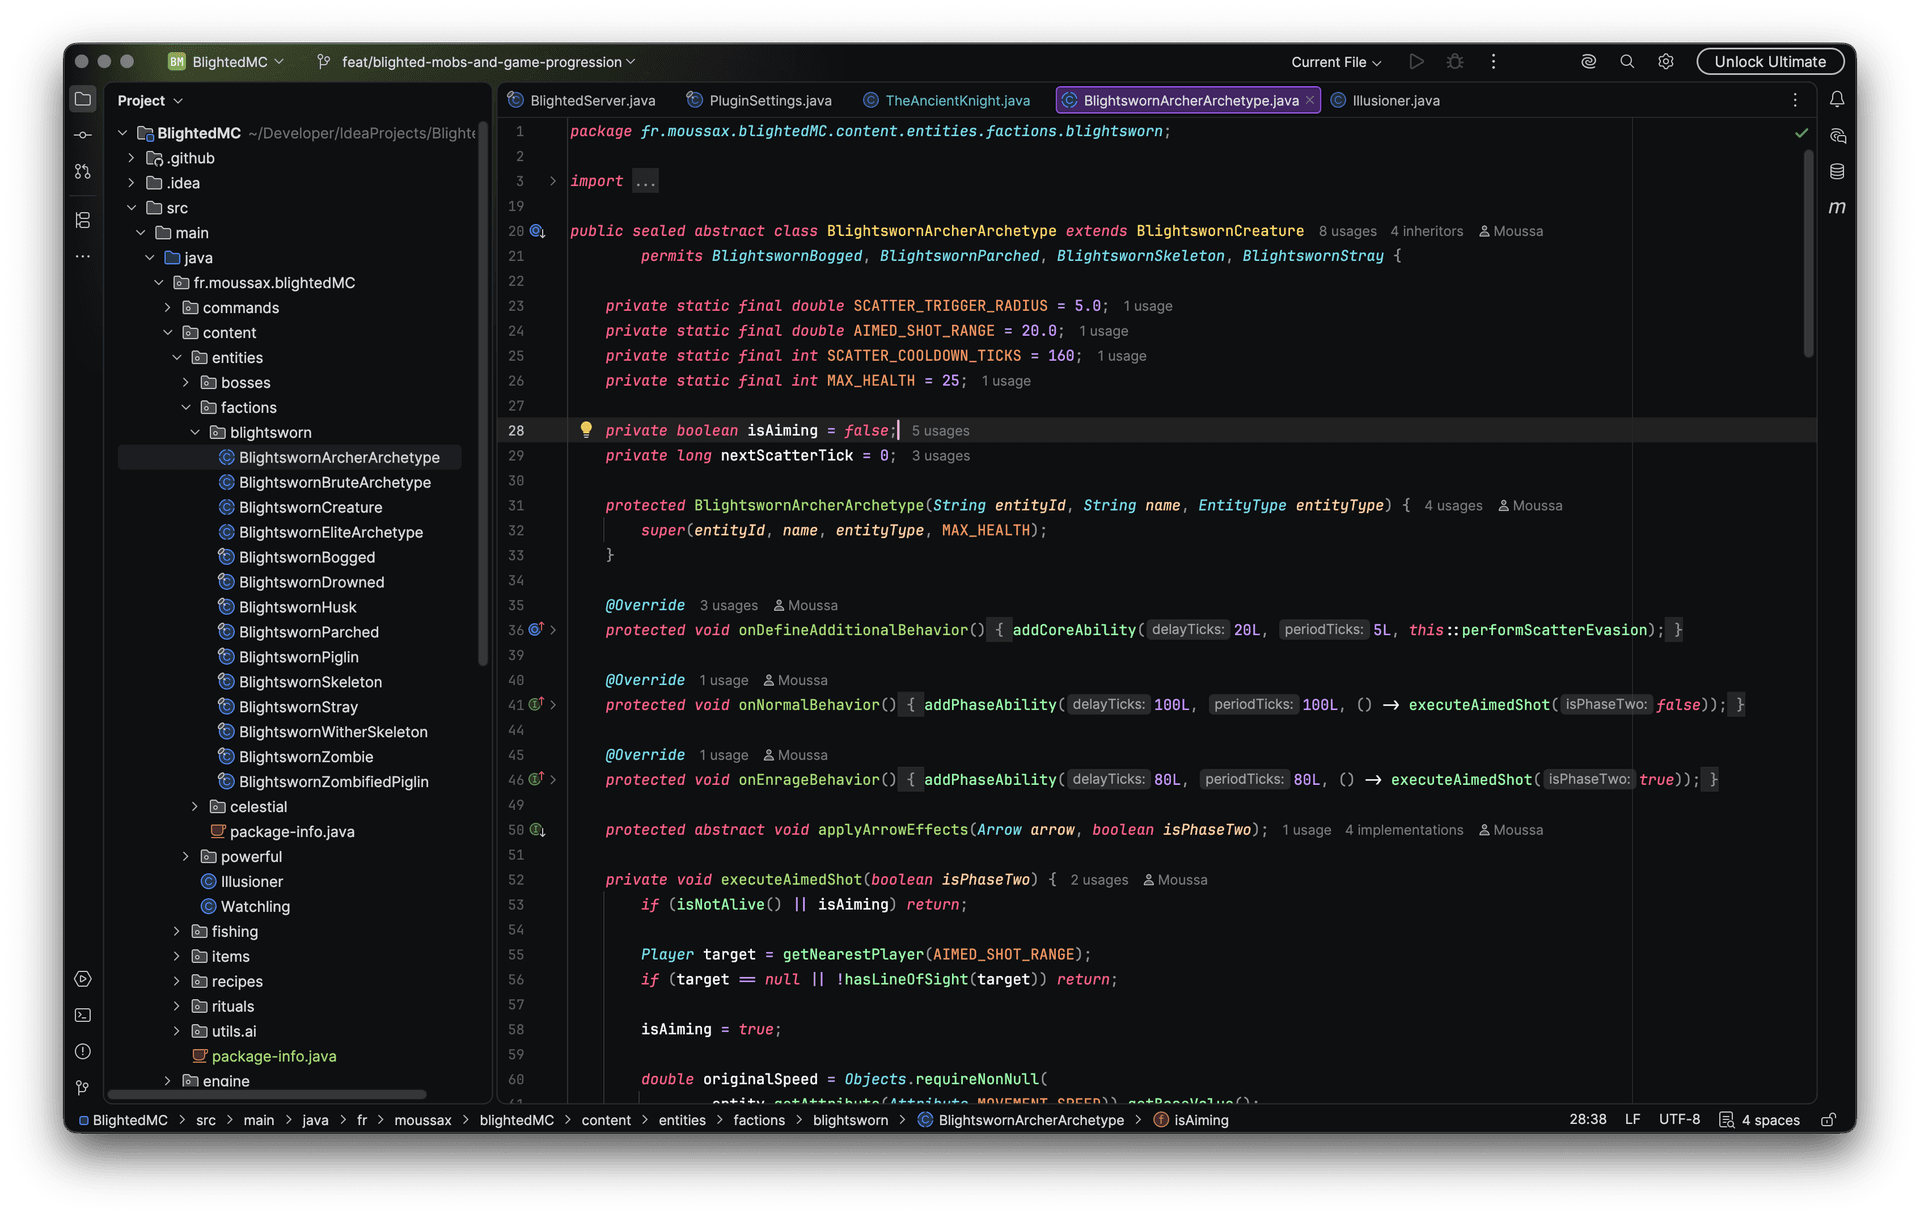Open Search Everywhere magnifier icon
The width and height of the screenshot is (1920, 1217).
click(x=1627, y=62)
